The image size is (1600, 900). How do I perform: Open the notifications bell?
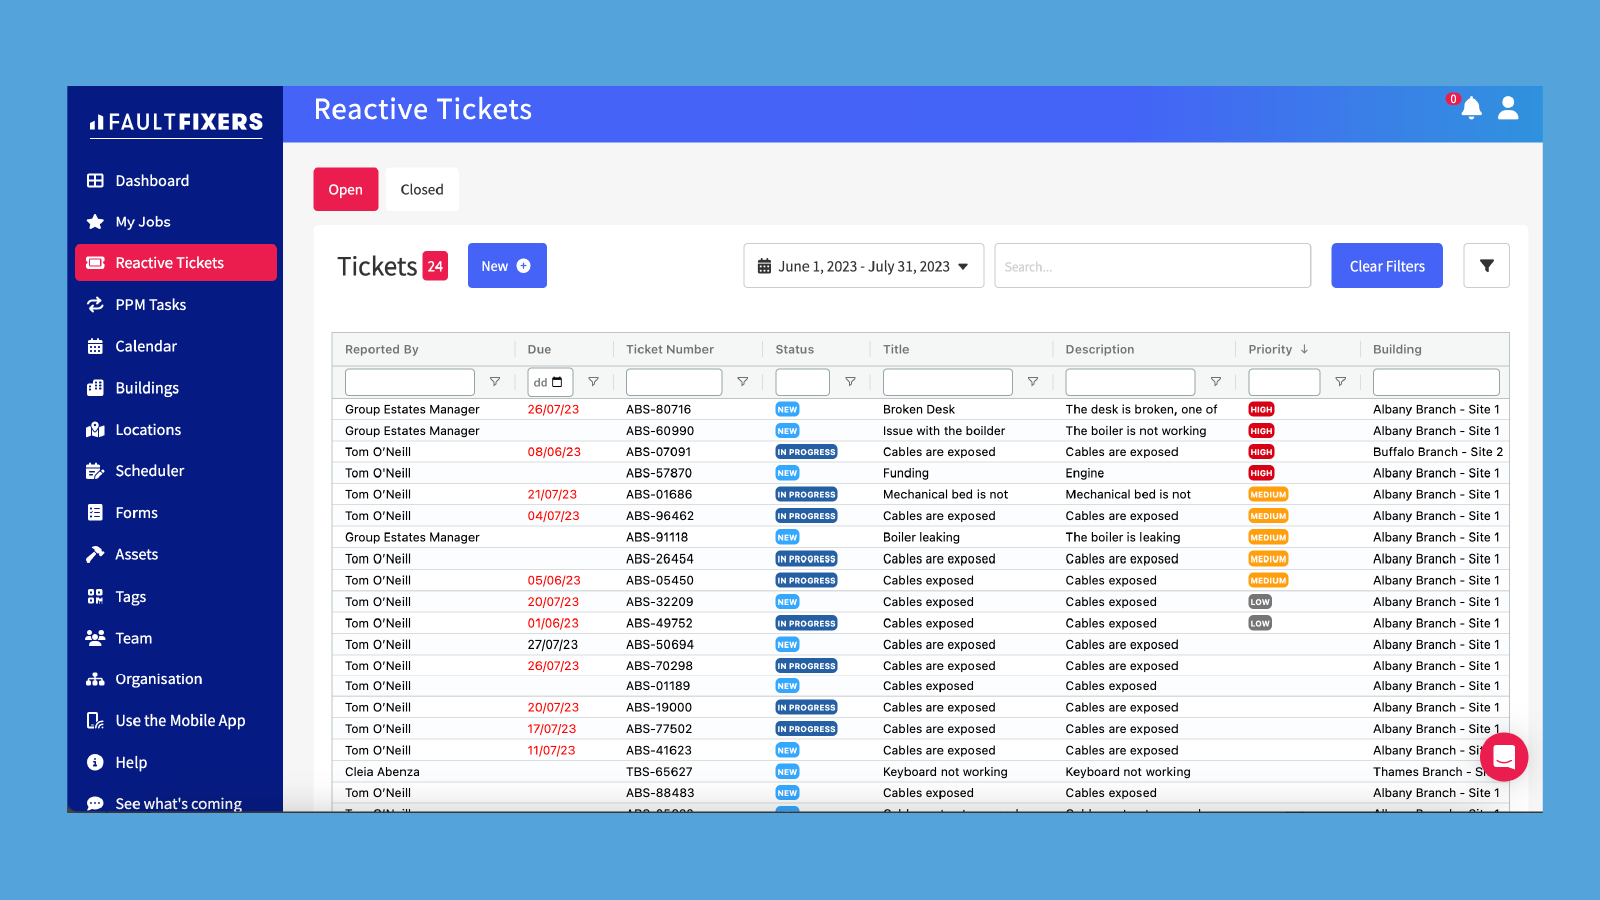(1471, 110)
